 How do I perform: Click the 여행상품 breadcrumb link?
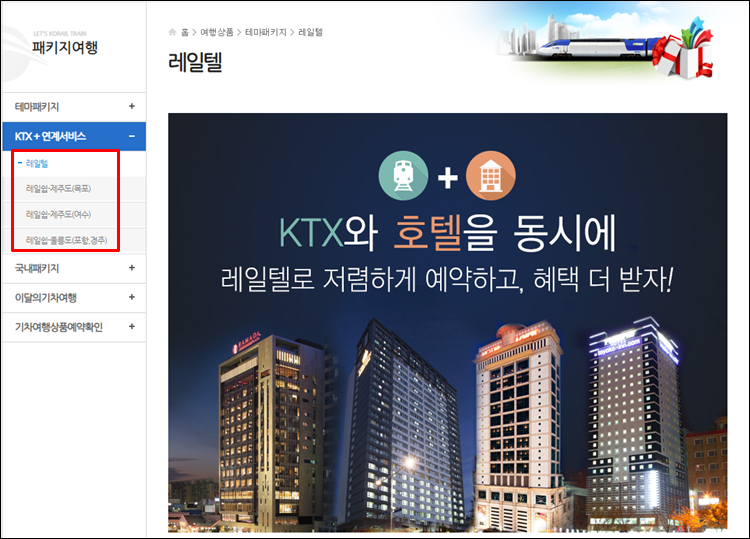pos(217,32)
